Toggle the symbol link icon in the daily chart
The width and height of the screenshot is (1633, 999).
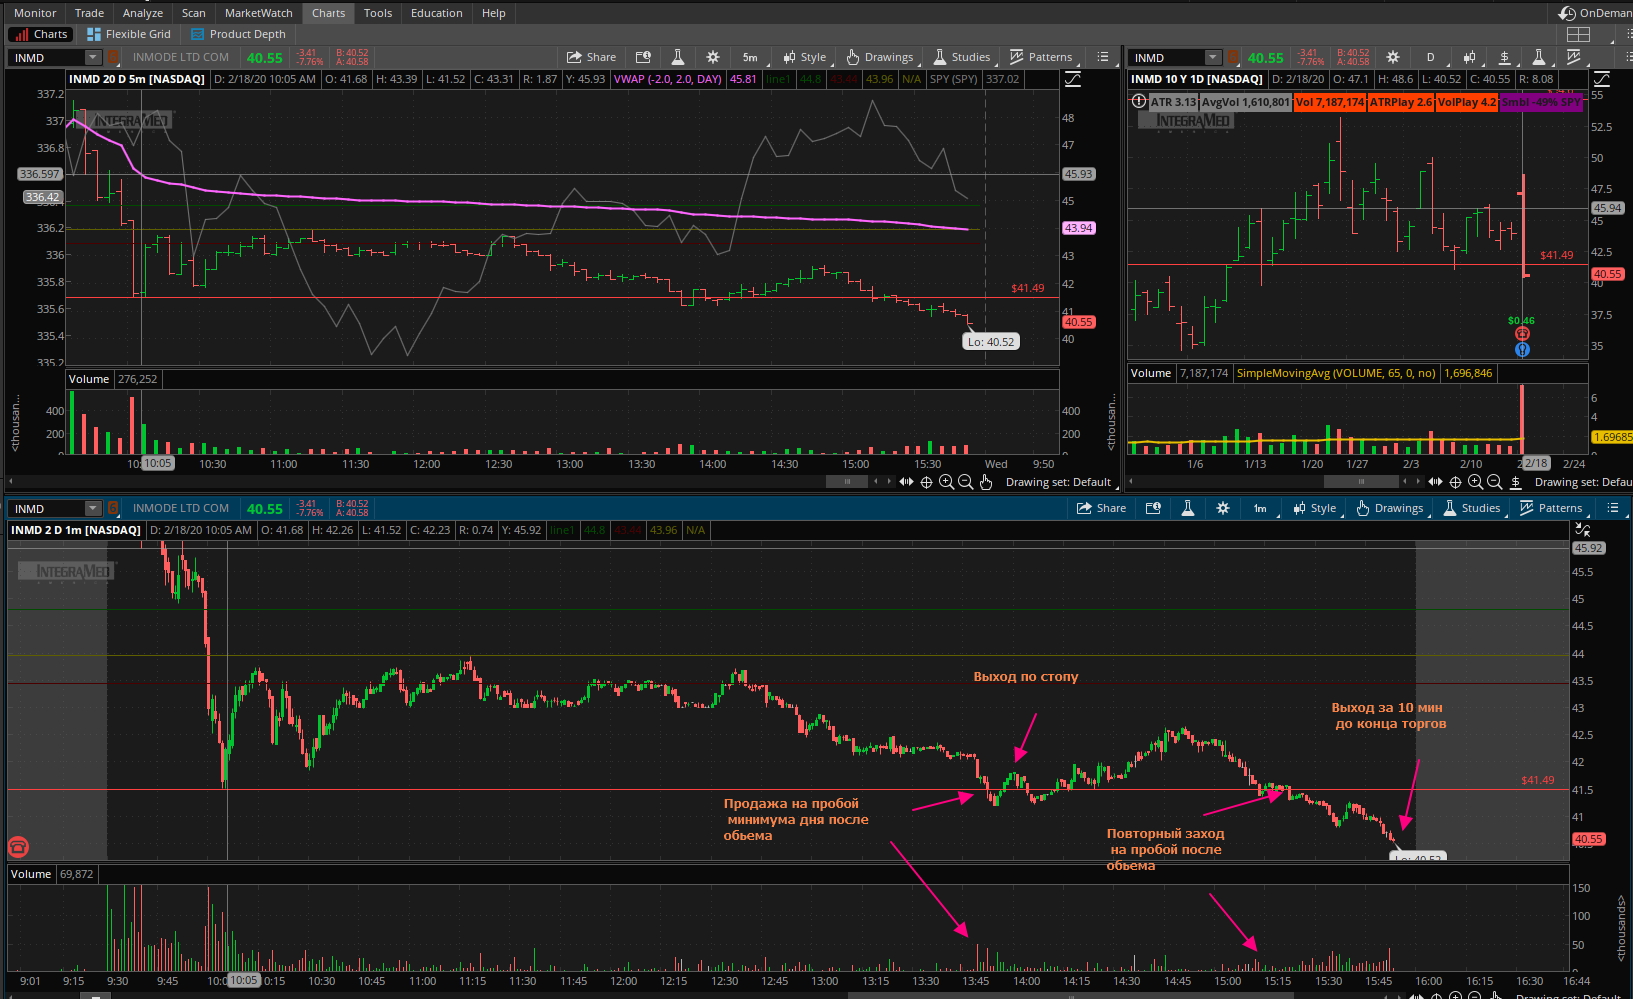[1234, 57]
